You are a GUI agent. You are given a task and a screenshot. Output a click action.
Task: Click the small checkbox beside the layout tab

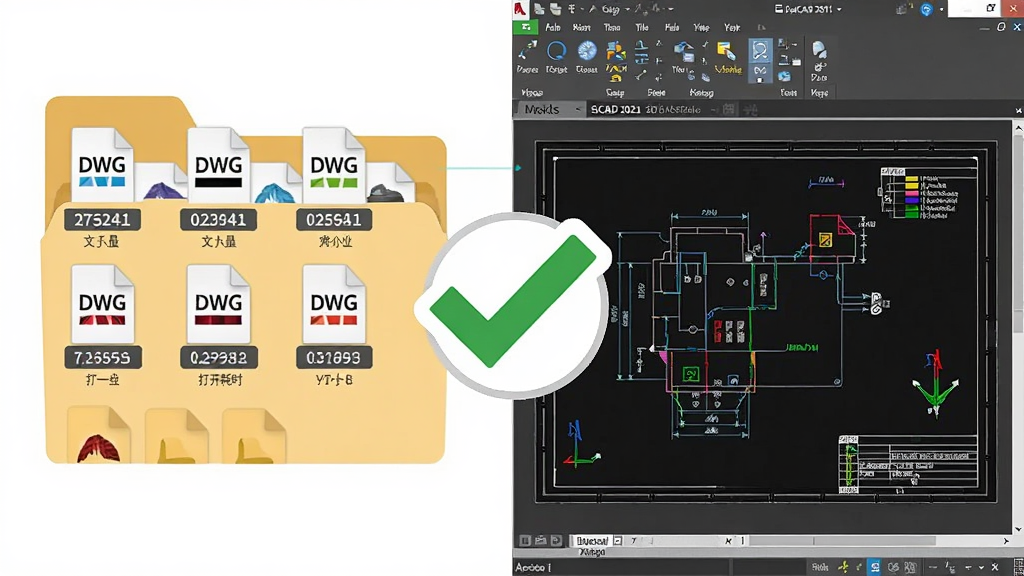click(x=617, y=541)
